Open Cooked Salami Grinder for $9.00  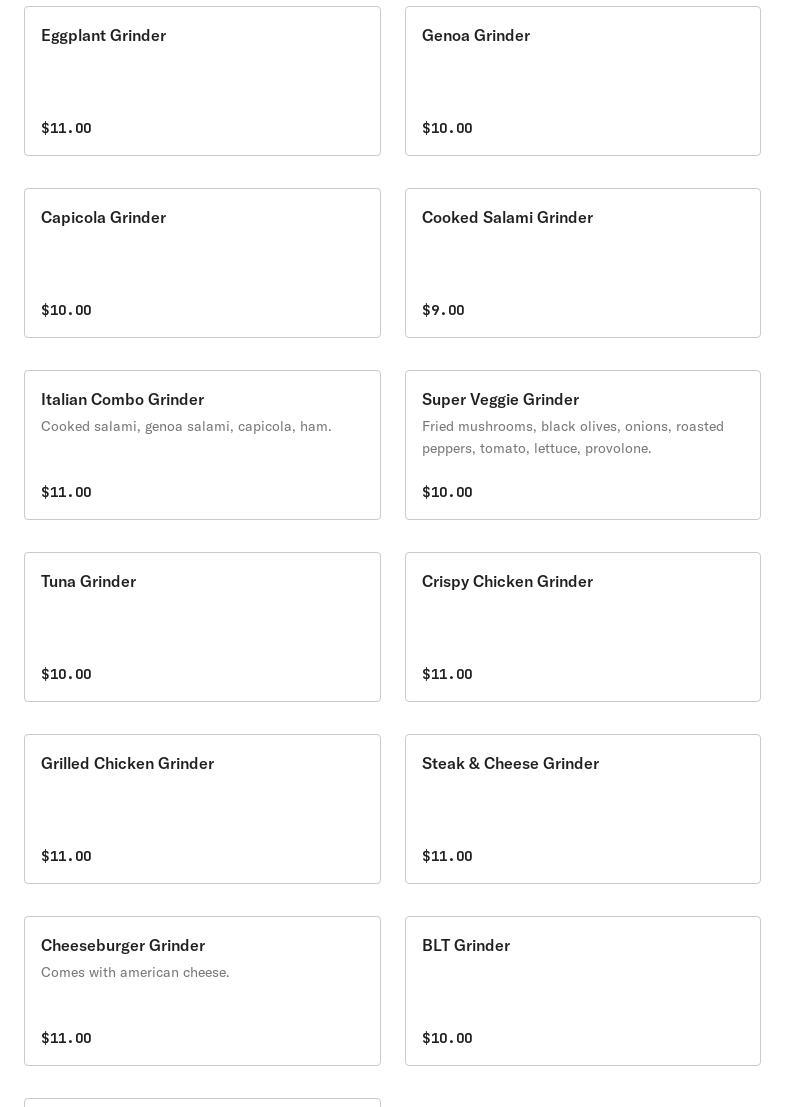[582, 263]
